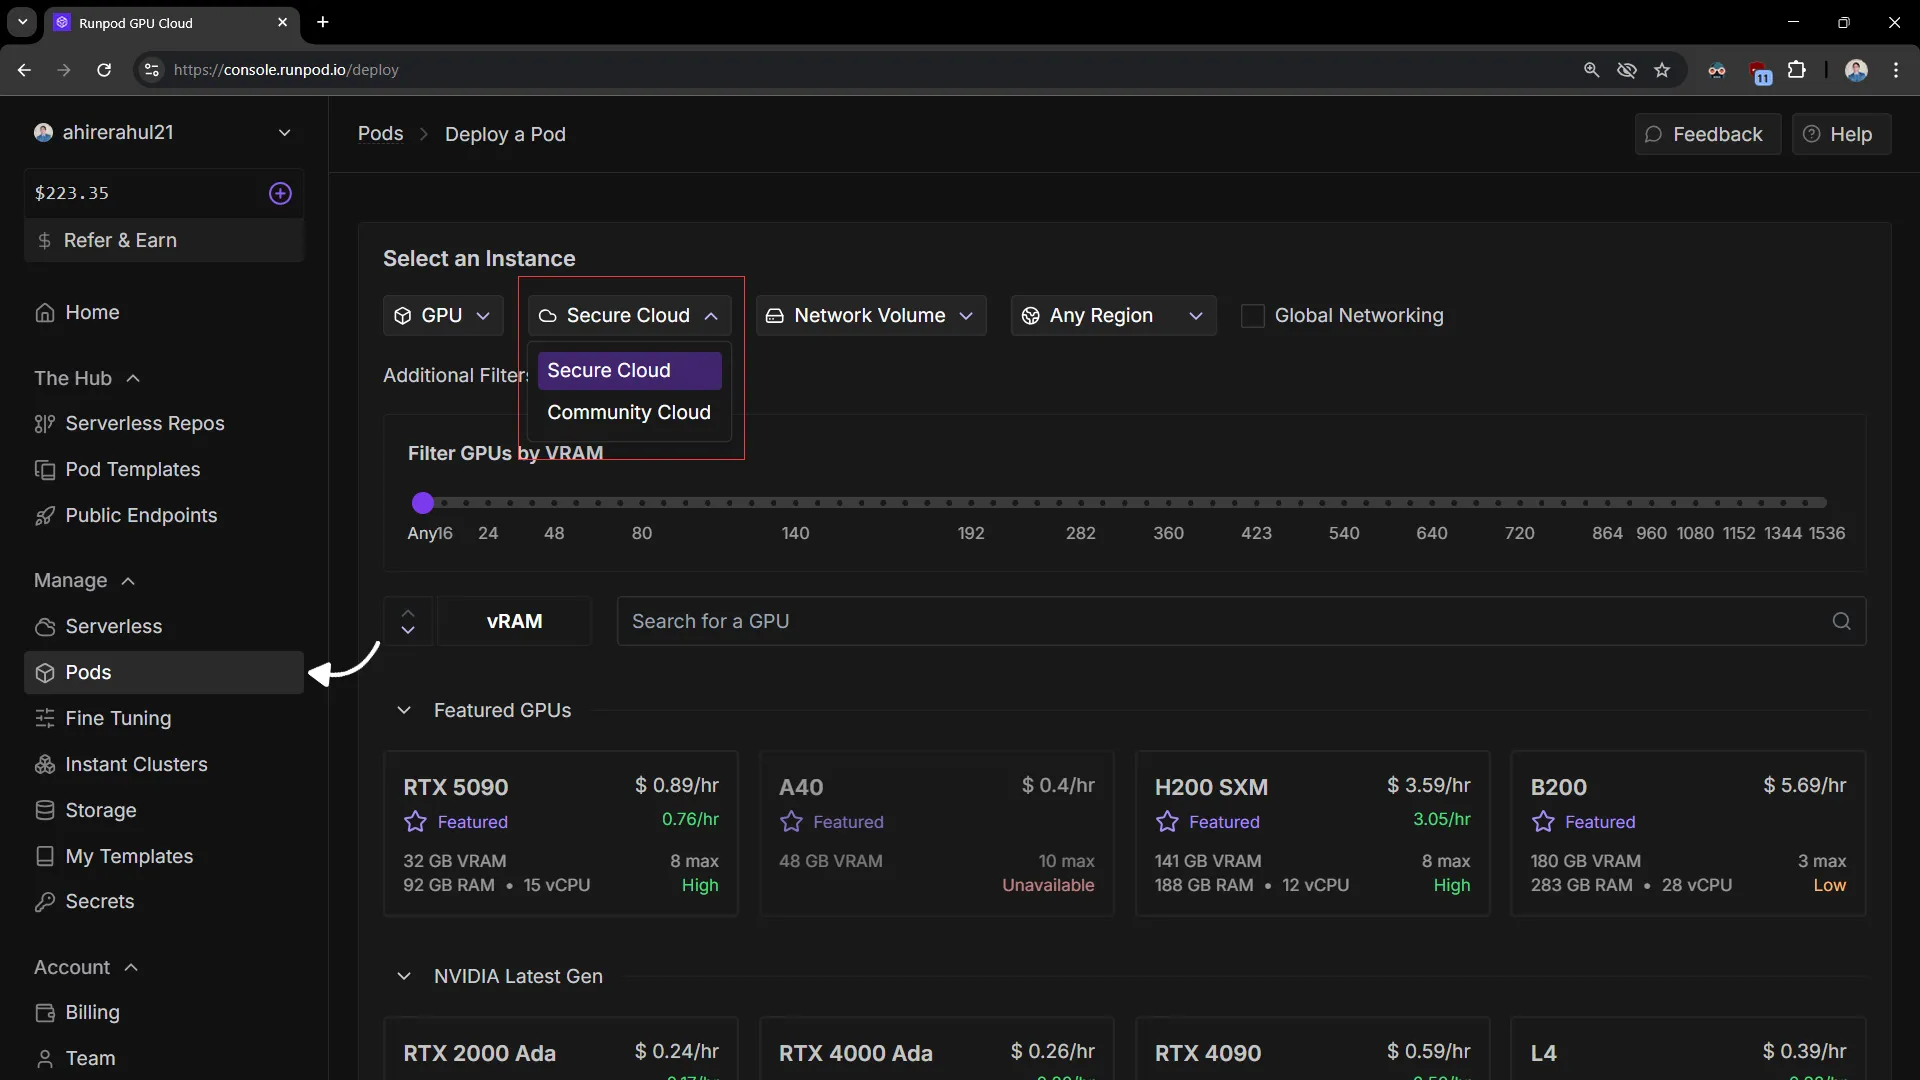
Task: Click Pods in the breadcrumb trail
Action: click(x=380, y=133)
